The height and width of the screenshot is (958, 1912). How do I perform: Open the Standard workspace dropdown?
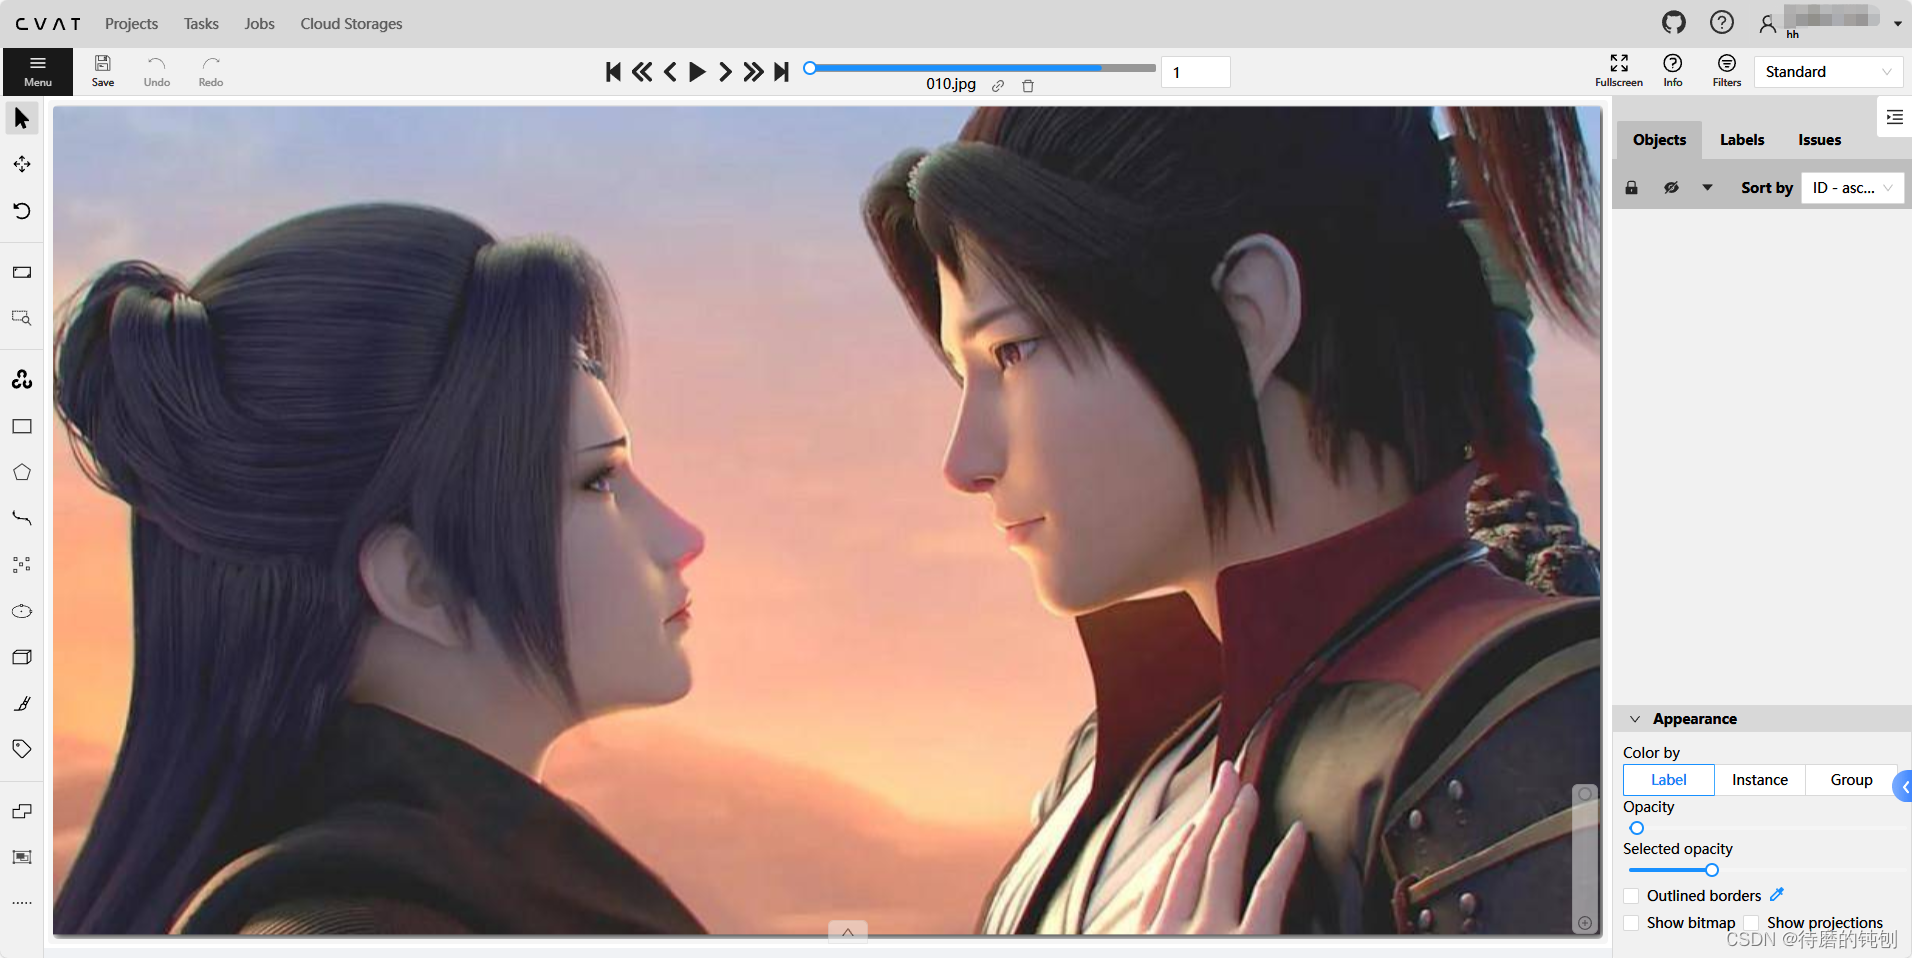click(1828, 72)
